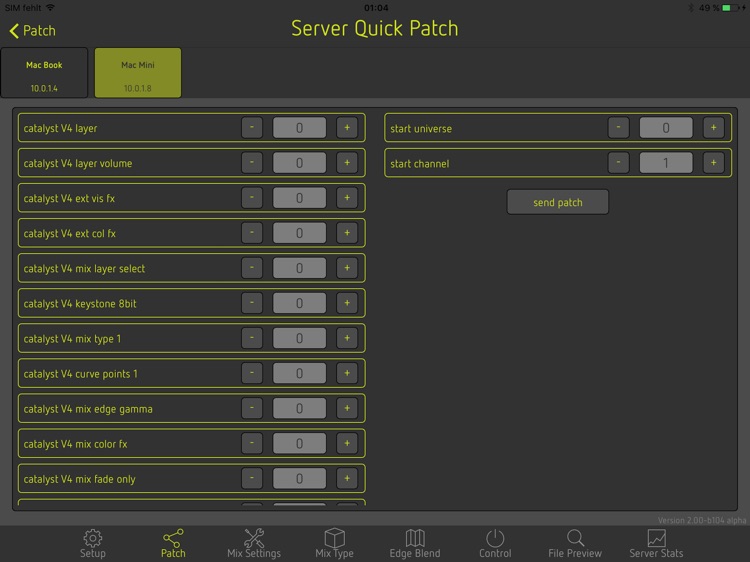Decrease catalyst V4 layer volume value

tap(252, 163)
